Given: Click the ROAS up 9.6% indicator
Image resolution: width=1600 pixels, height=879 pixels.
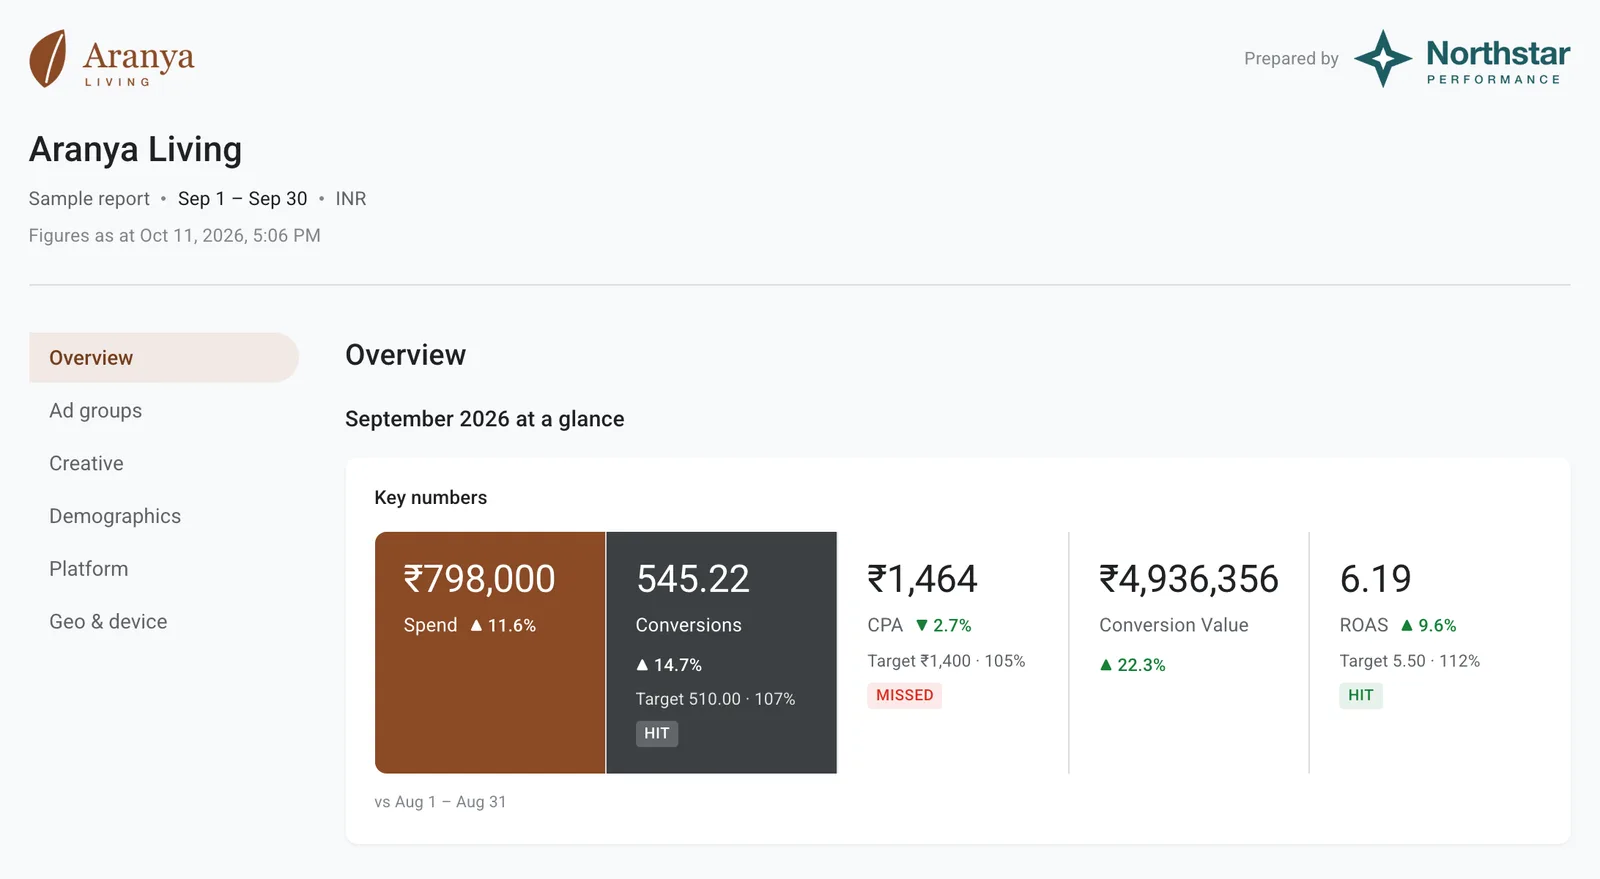Looking at the screenshot, I should (x=1428, y=625).
